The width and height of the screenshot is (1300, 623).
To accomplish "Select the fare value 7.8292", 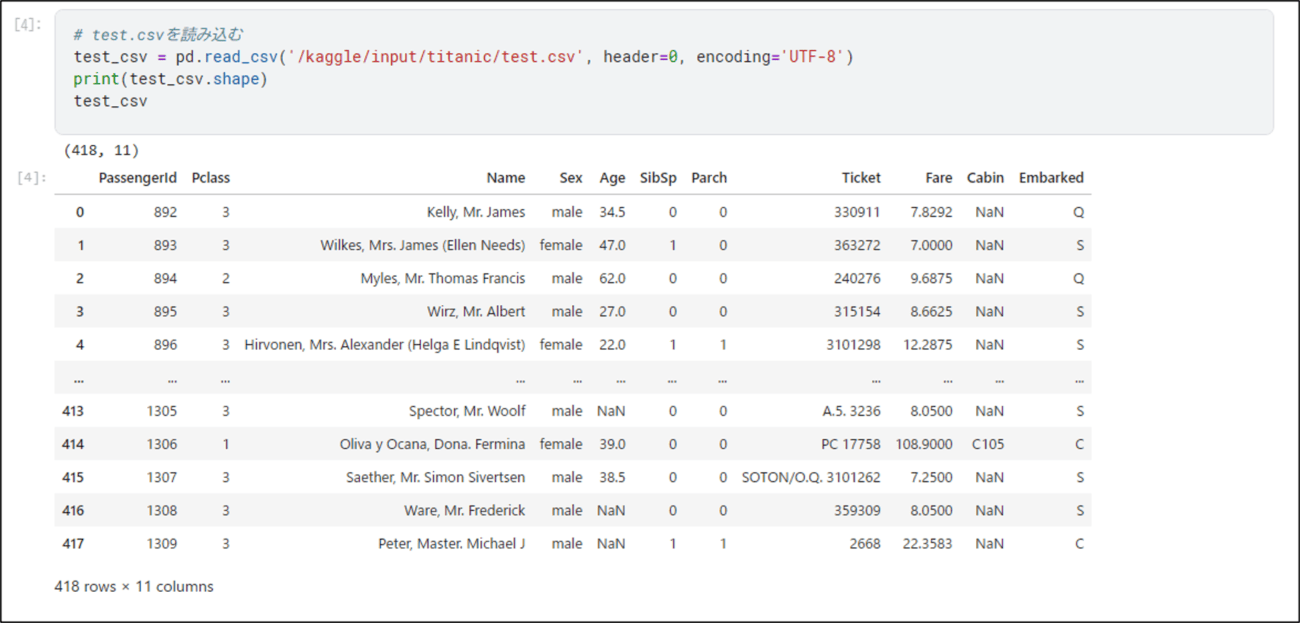I will [932, 212].
